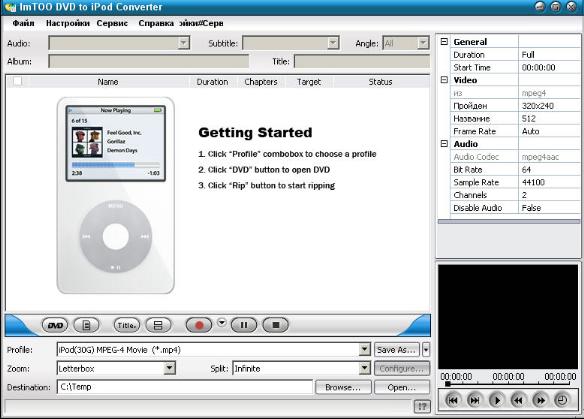The image size is (584, 419).
Task: Select the Start Time value 00:00:00
Action: click(x=549, y=67)
